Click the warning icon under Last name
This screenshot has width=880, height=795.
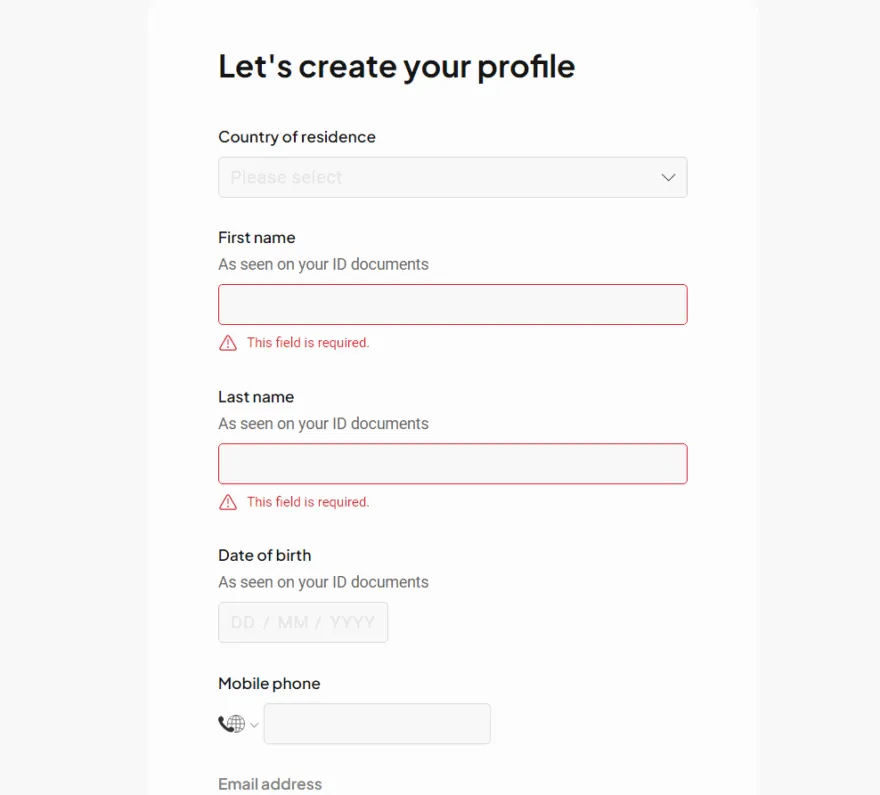[228, 502]
